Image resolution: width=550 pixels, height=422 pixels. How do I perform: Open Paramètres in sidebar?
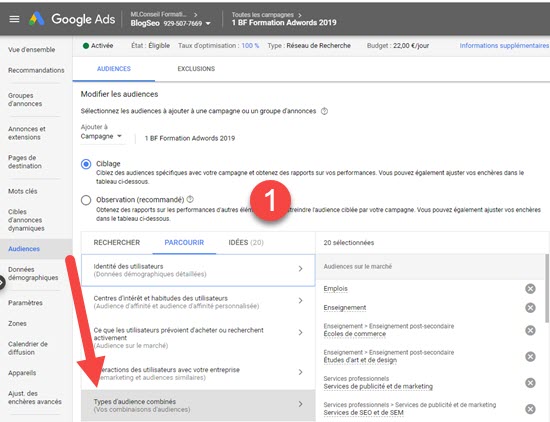tap(25, 303)
